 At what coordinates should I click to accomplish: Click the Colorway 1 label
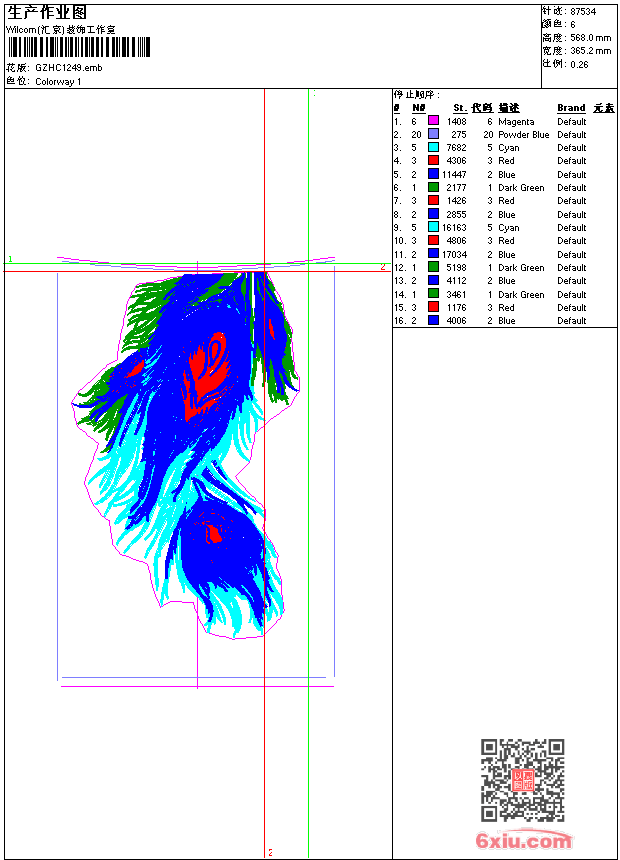click(58, 82)
